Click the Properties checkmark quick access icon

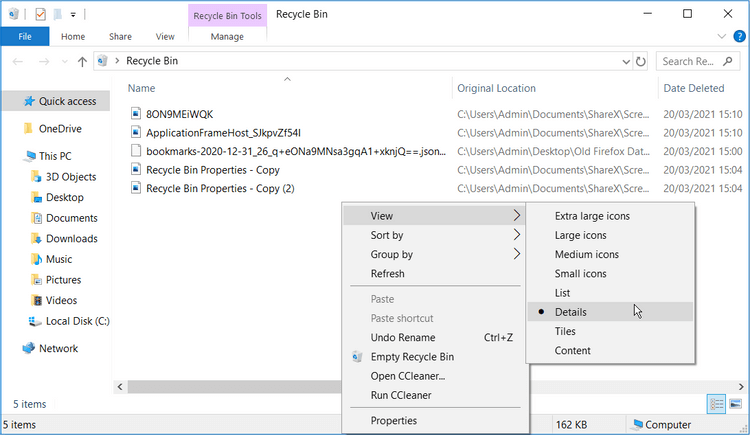click(x=40, y=14)
